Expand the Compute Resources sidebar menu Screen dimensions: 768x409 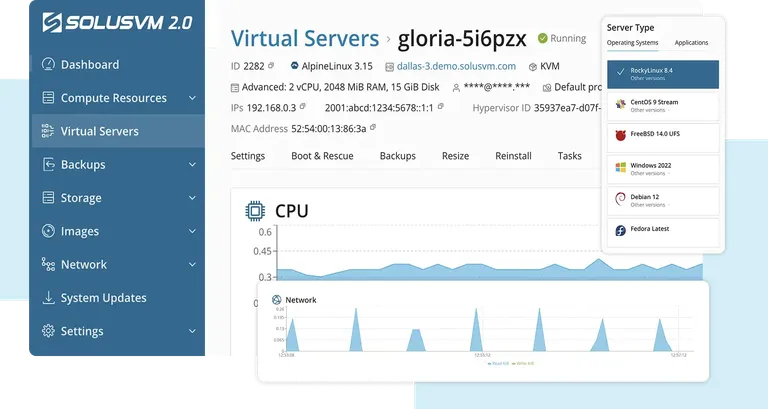coord(192,98)
